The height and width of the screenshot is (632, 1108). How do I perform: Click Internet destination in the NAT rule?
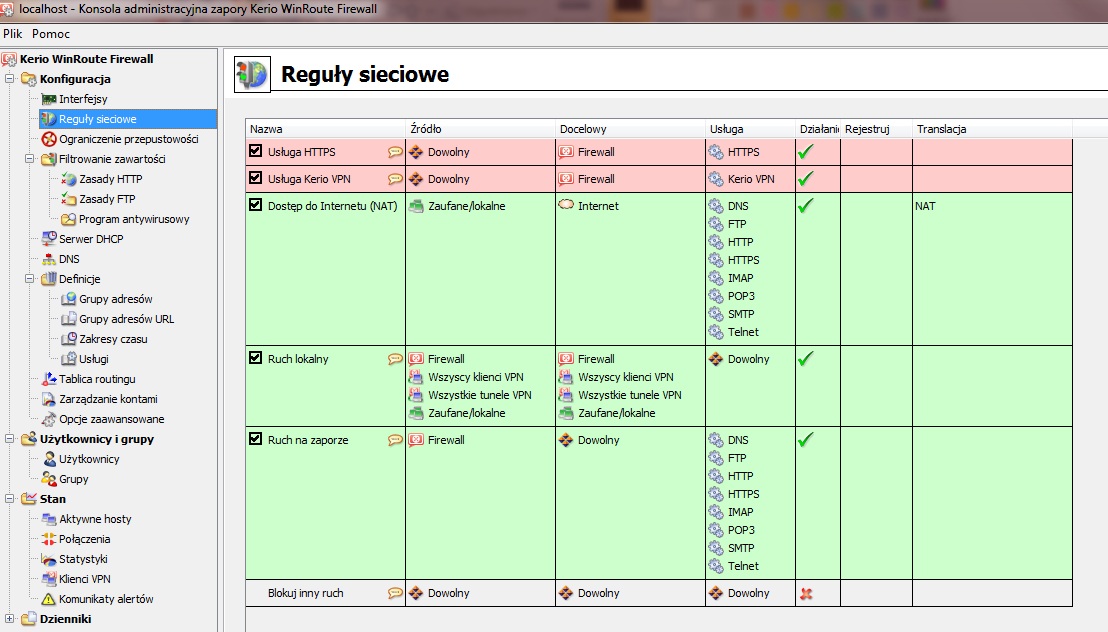coord(598,206)
